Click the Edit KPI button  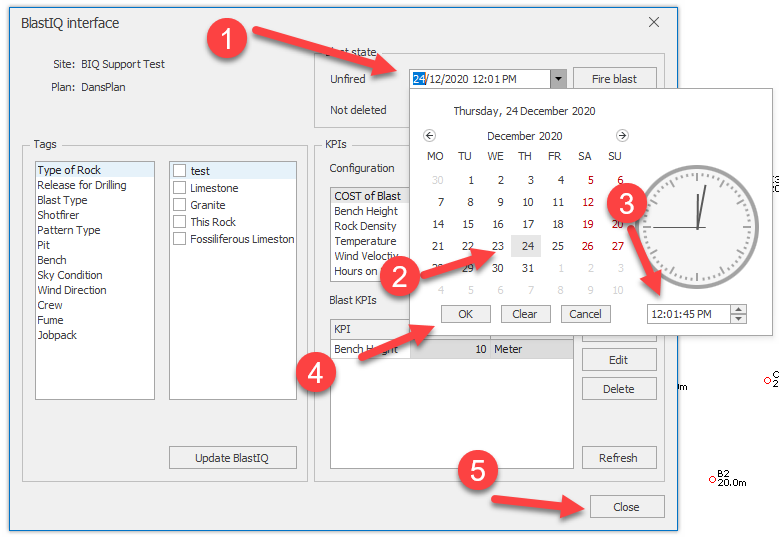pyautogui.click(x=619, y=360)
